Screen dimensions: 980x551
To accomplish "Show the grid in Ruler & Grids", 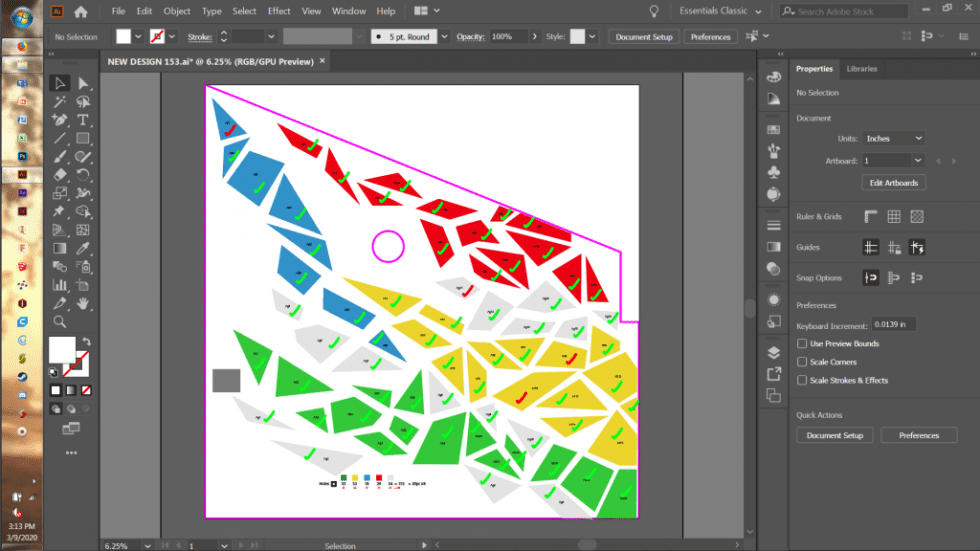I will [x=894, y=216].
